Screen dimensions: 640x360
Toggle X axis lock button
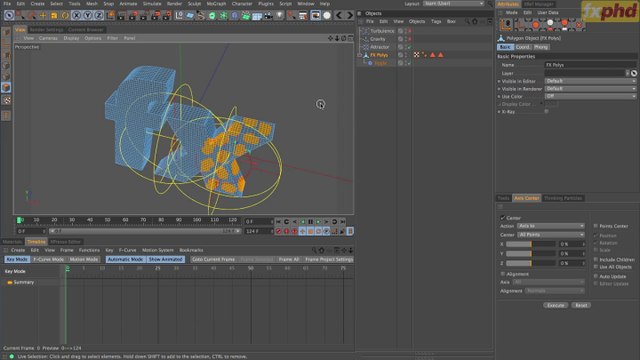(x=76, y=16)
